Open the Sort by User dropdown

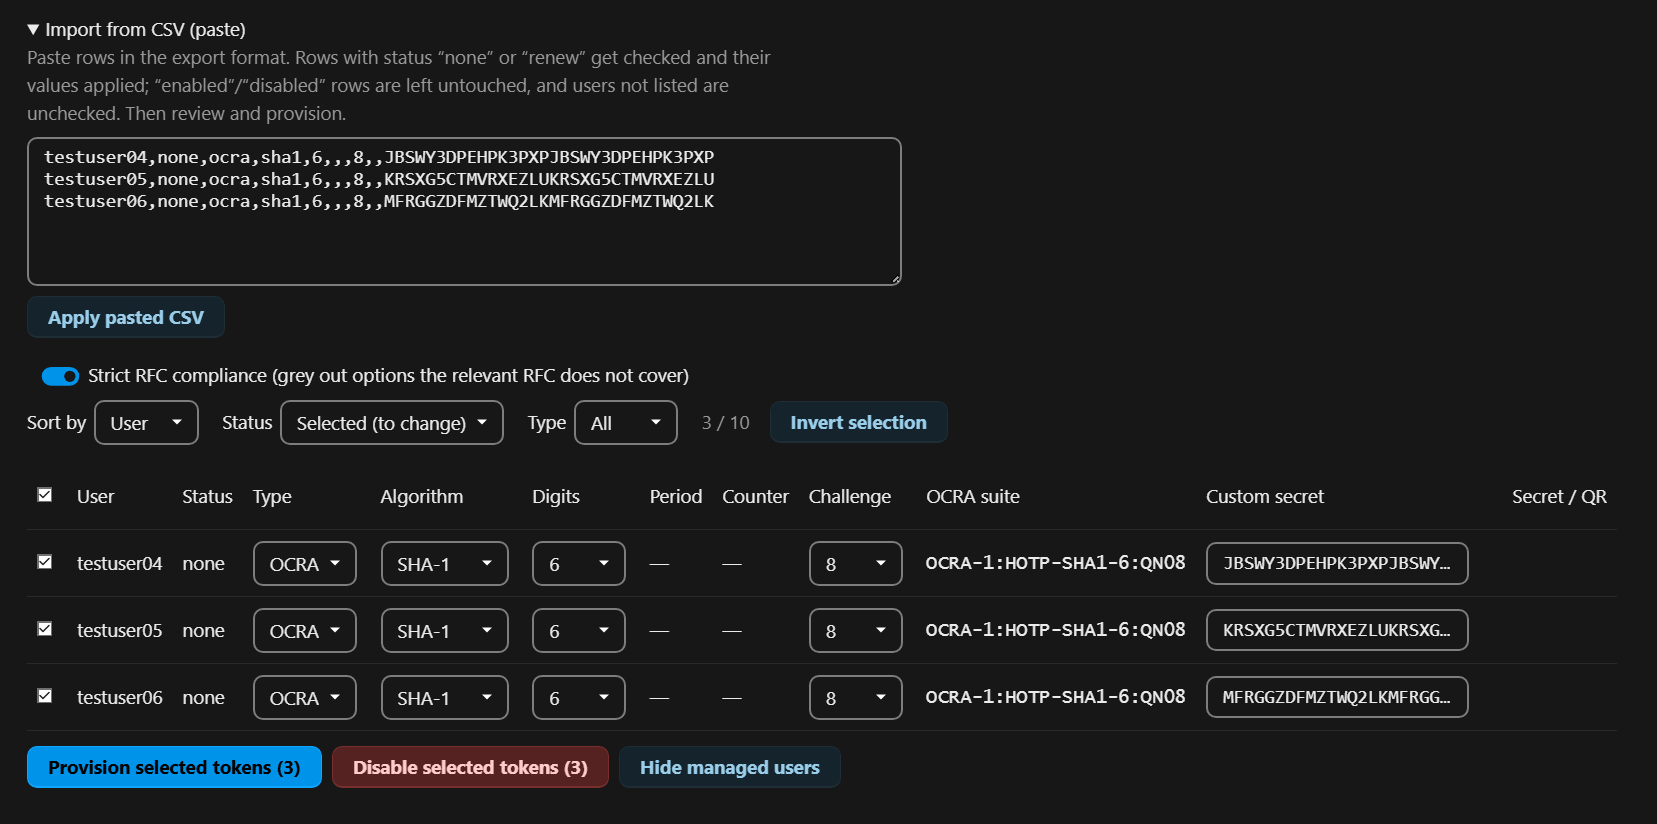point(146,423)
